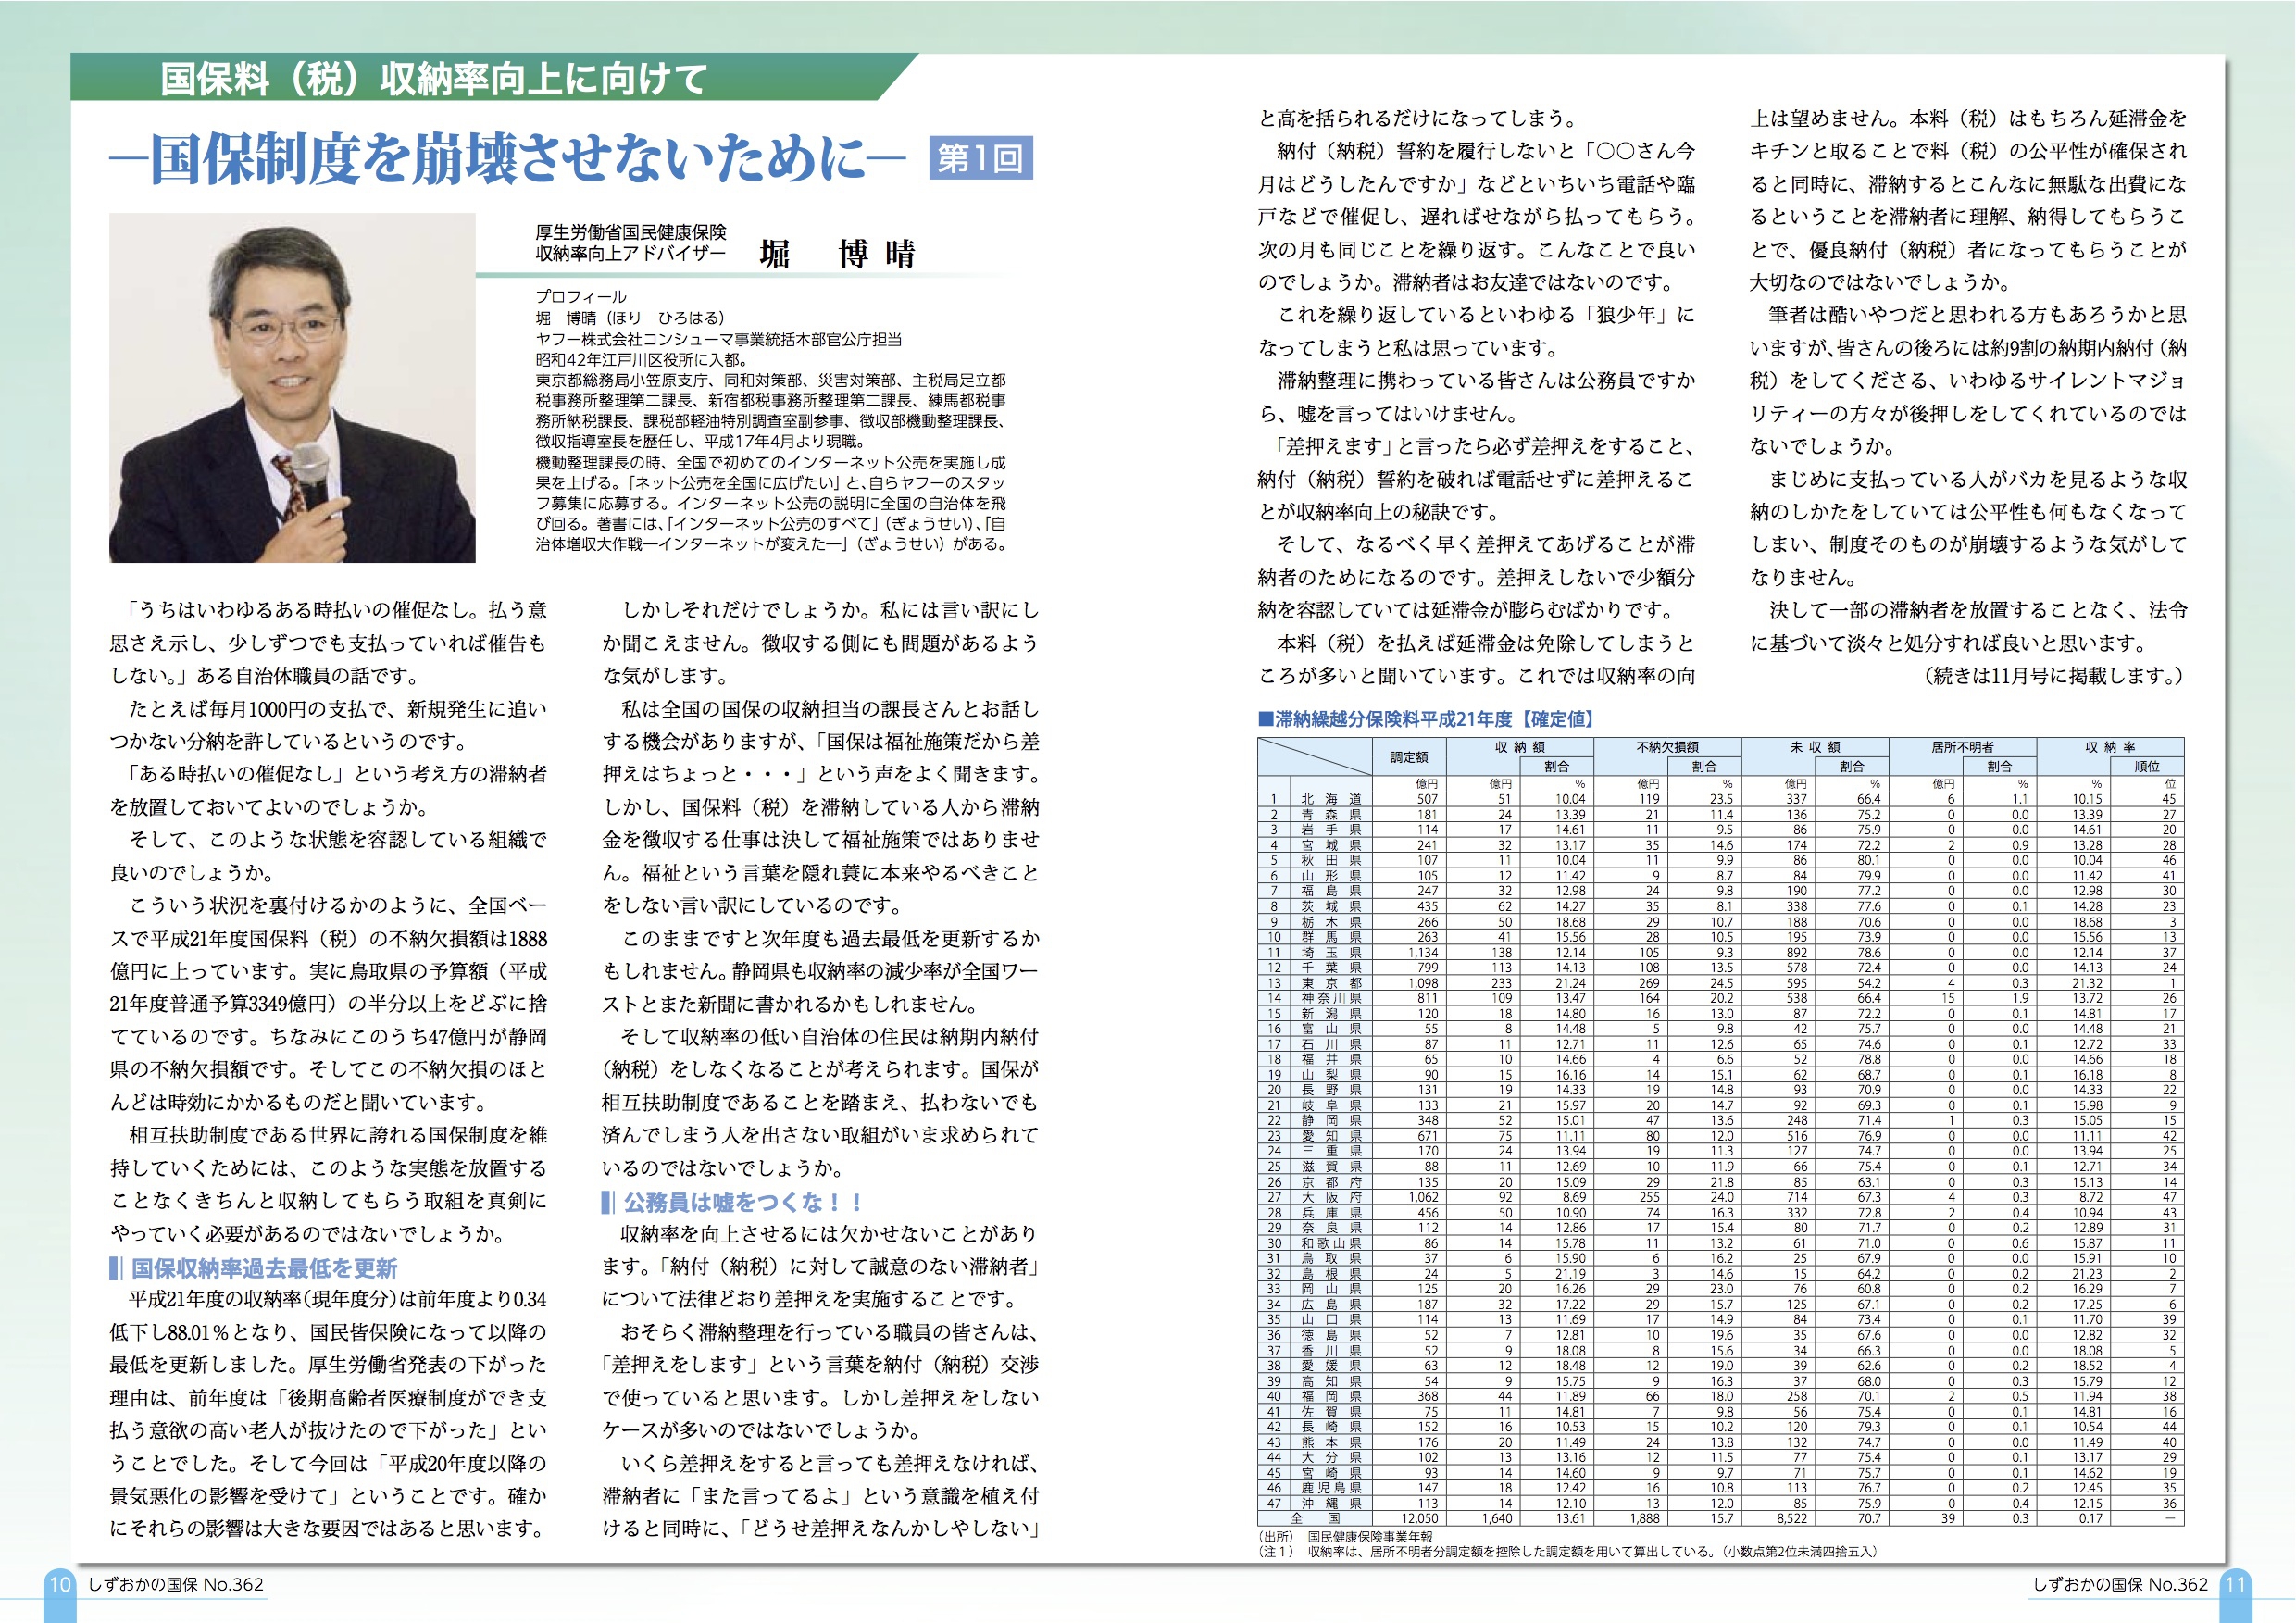
Task: Click the '和歌山県' row name
Action: [x=1331, y=1243]
